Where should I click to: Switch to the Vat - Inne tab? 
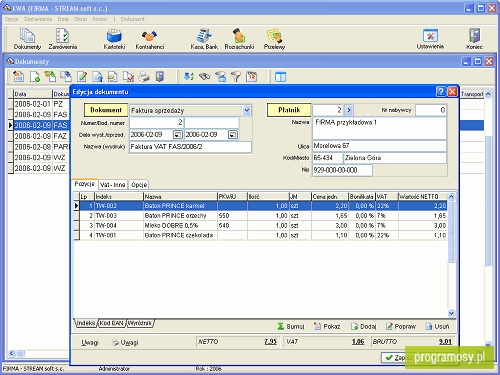[x=113, y=185]
